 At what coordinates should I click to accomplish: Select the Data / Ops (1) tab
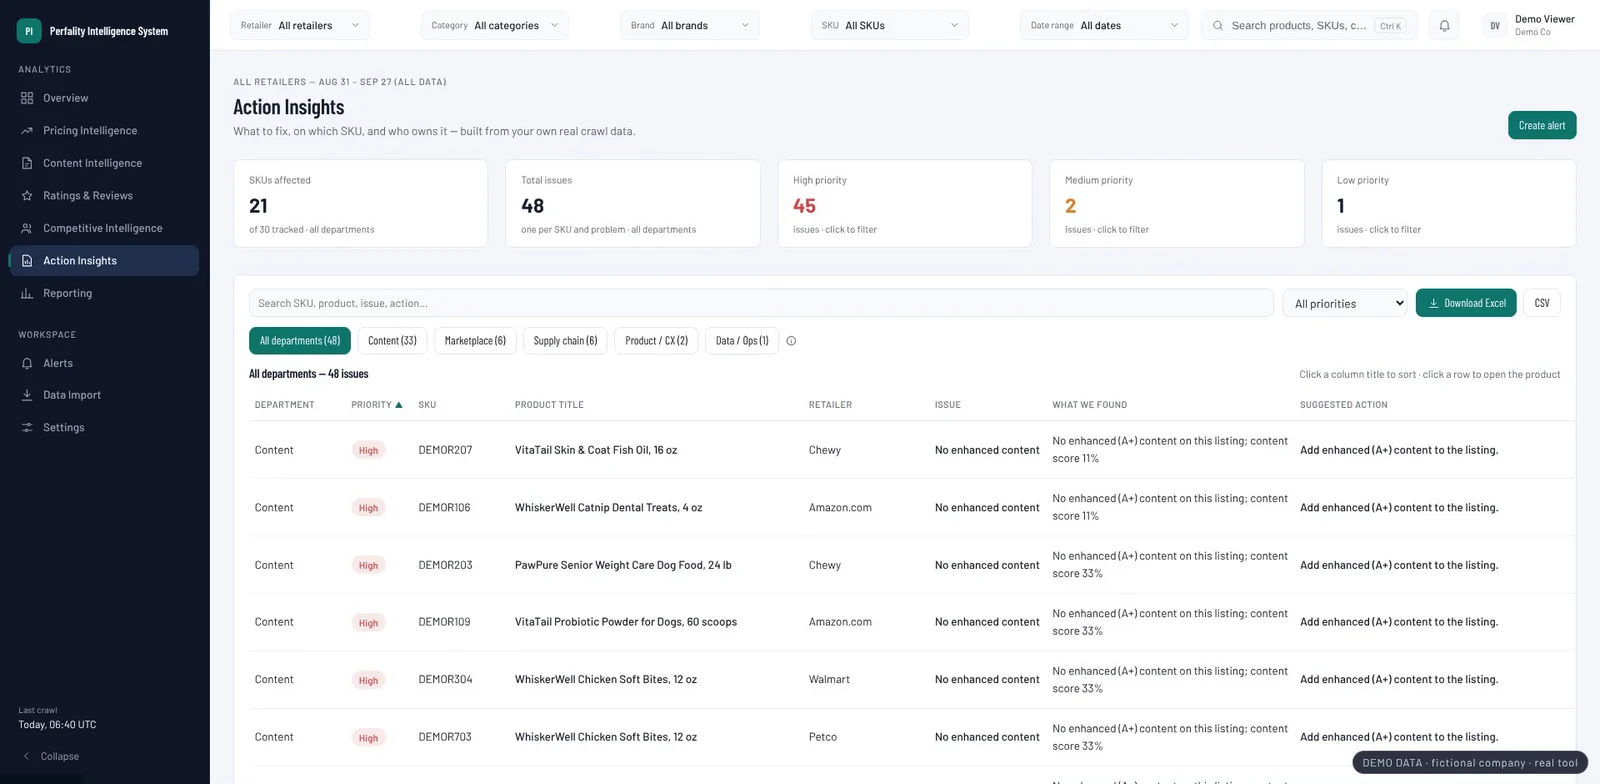pyautogui.click(x=742, y=341)
